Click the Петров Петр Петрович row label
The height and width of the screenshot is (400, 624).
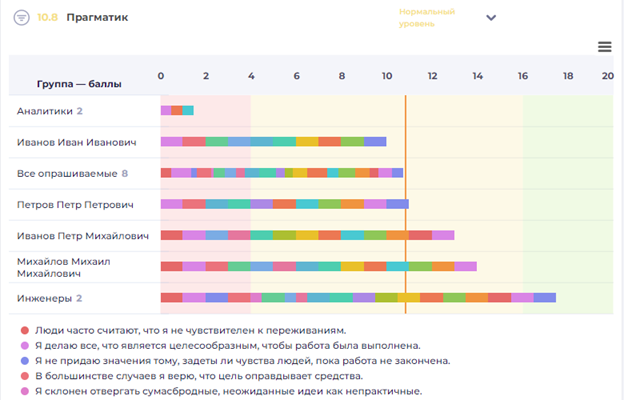pyautogui.click(x=76, y=204)
